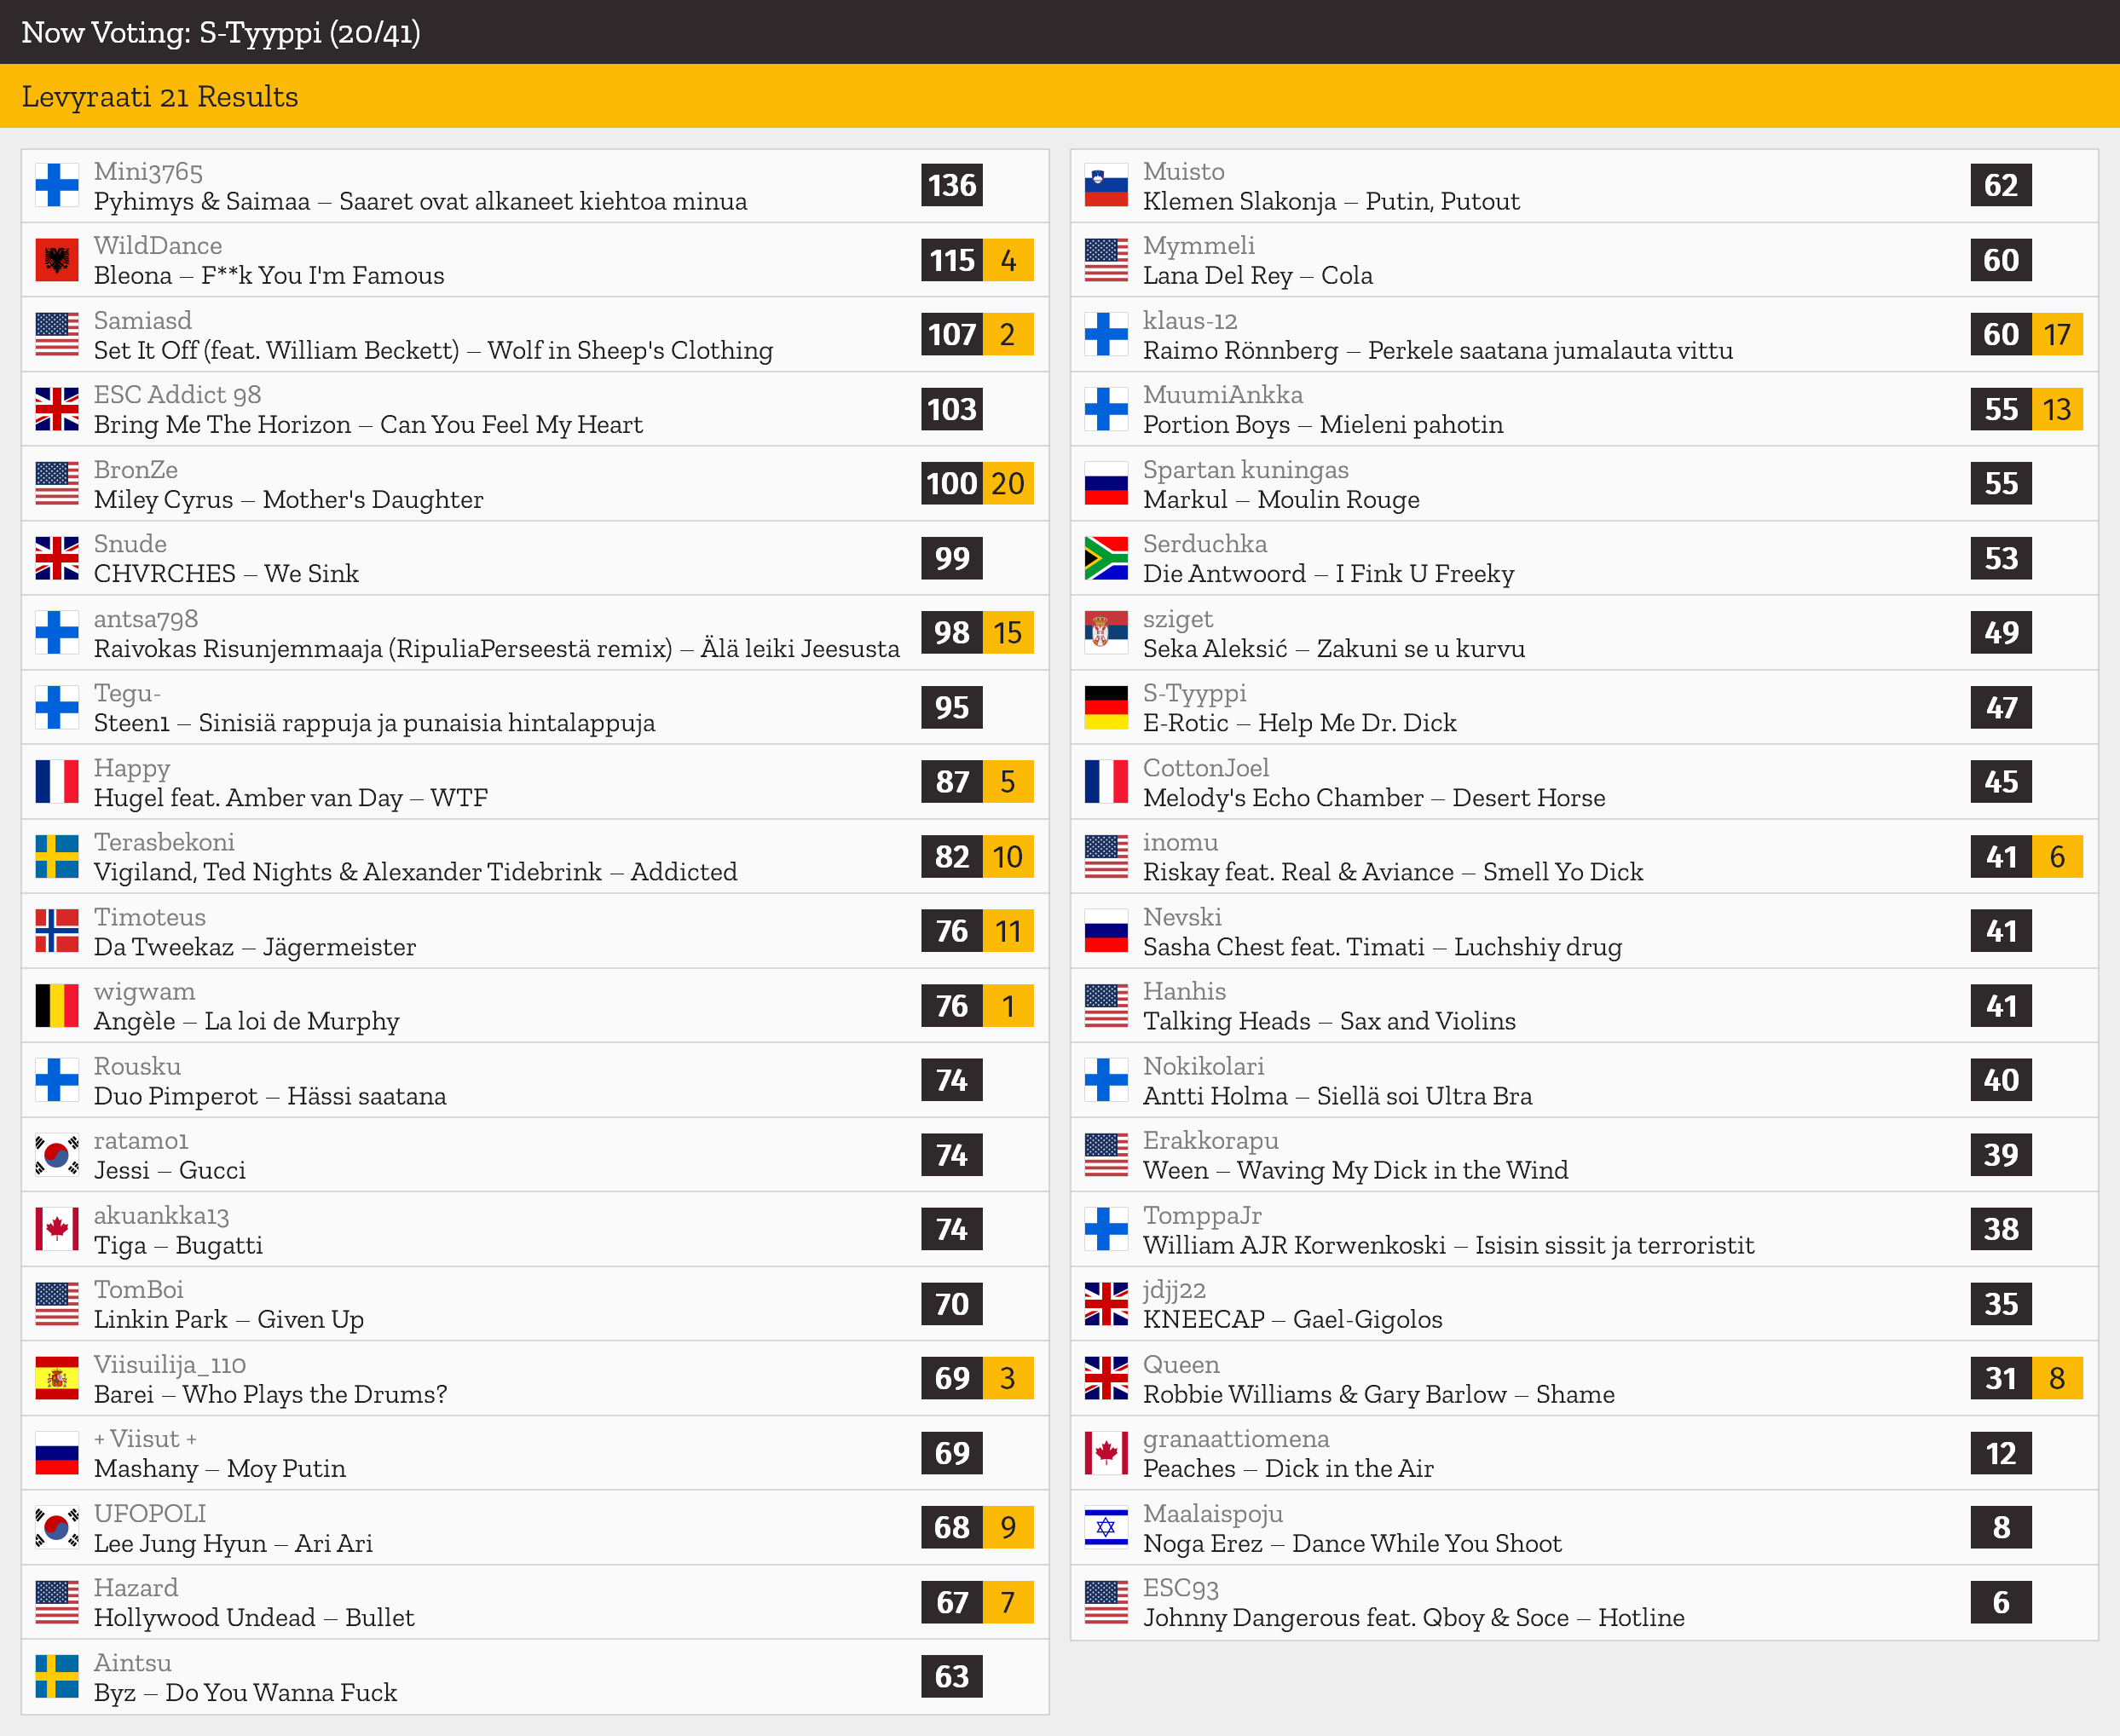Click Byz – Do You Wanna Fuck row
This screenshot has width=2120, height=1736.
point(245,1693)
